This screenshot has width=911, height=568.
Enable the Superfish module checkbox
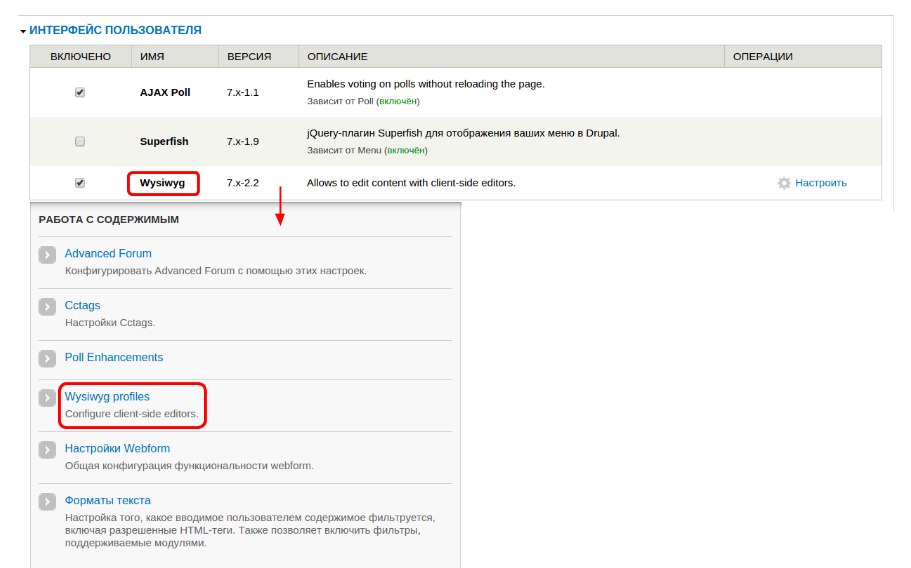coord(80,141)
